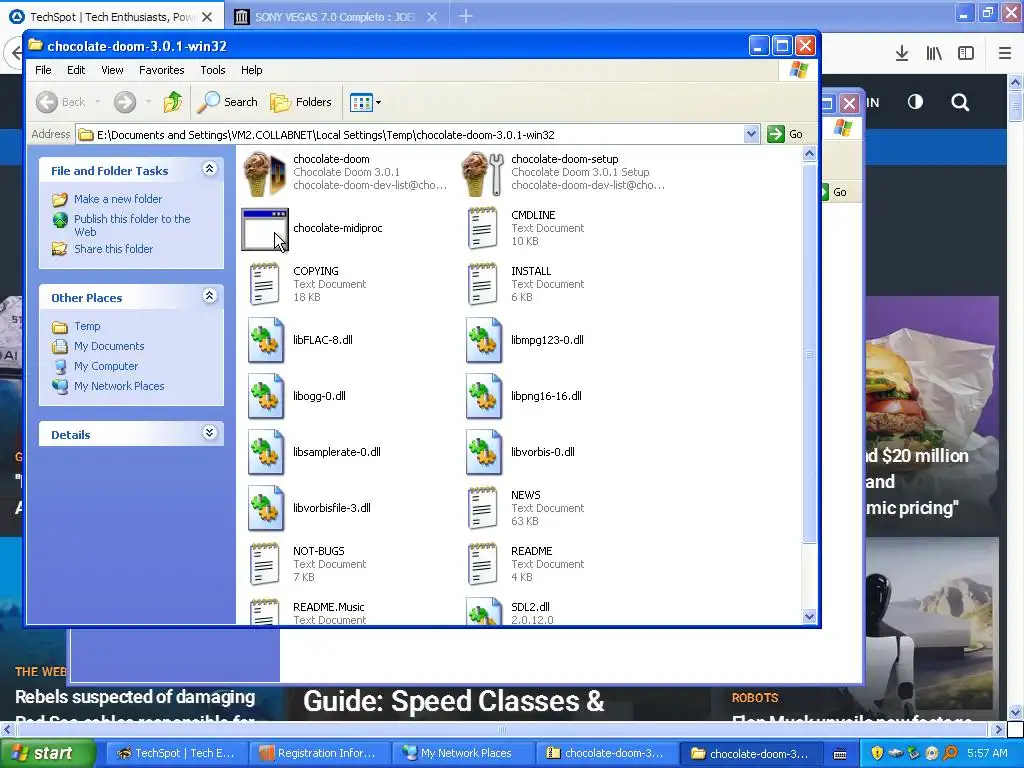The width and height of the screenshot is (1024, 768).
Task: Go to Temp in Other Places
Action: click(87, 326)
